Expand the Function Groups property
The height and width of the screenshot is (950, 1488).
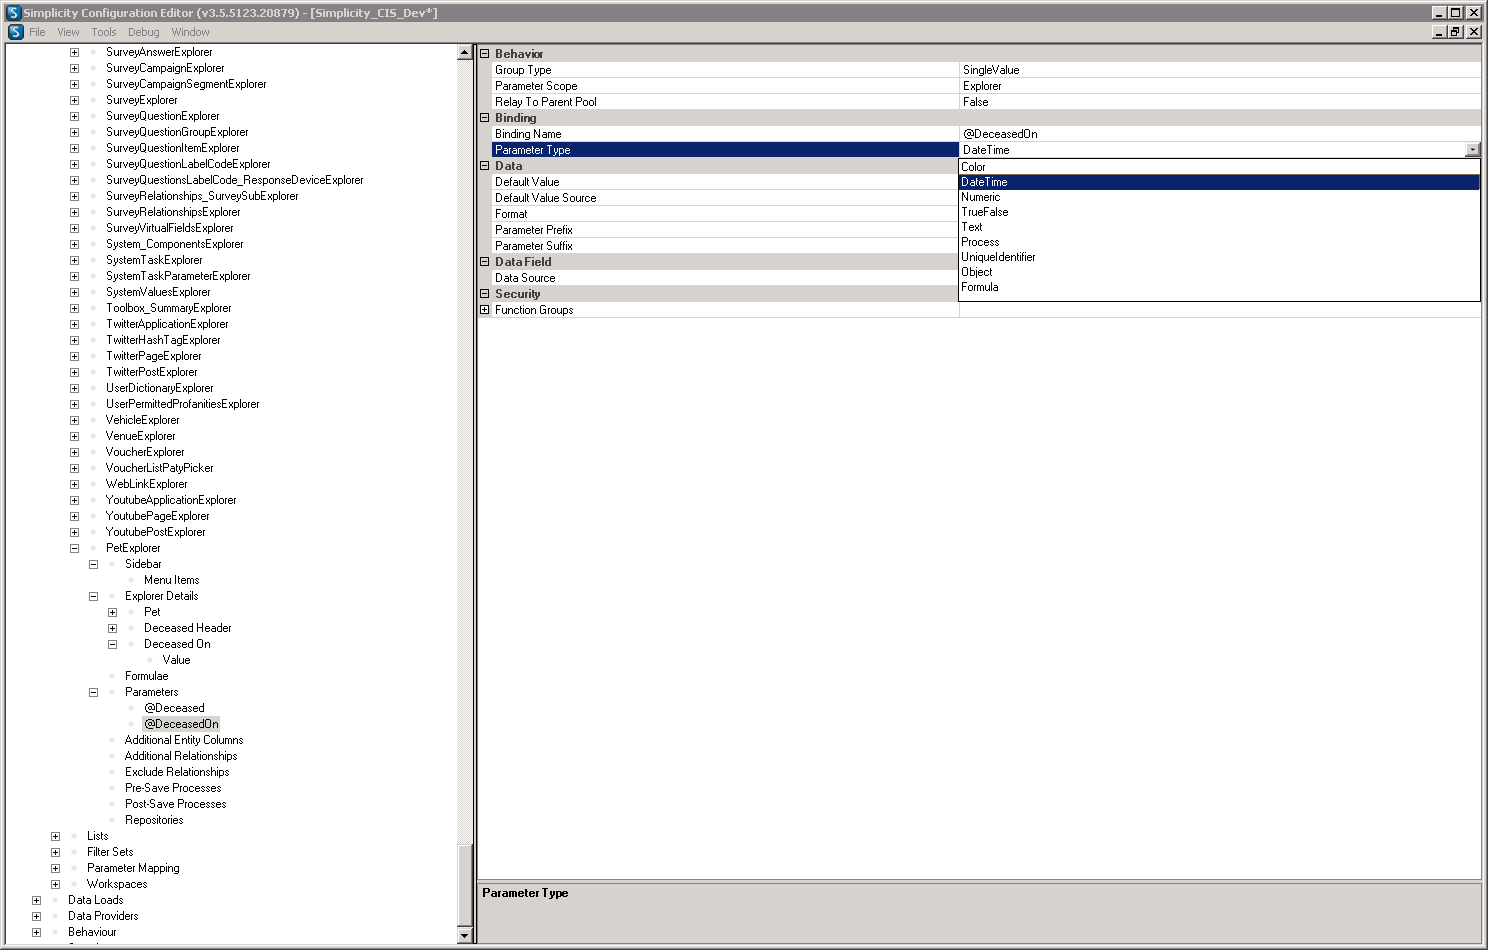click(x=485, y=310)
